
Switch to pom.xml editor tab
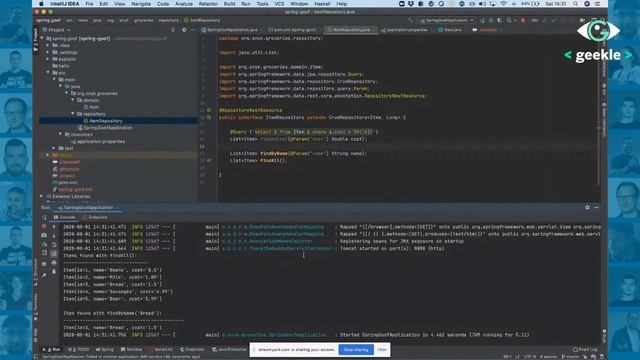[x=293, y=30]
